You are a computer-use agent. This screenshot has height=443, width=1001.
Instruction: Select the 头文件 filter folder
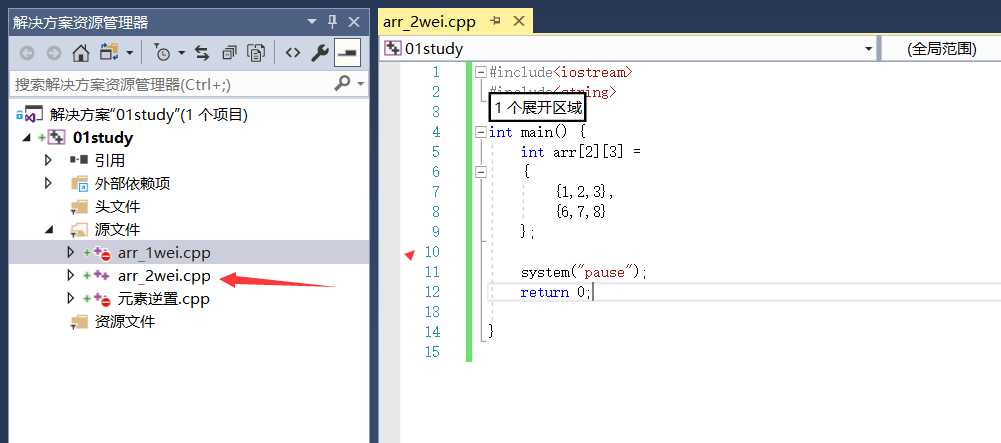[x=117, y=207]
